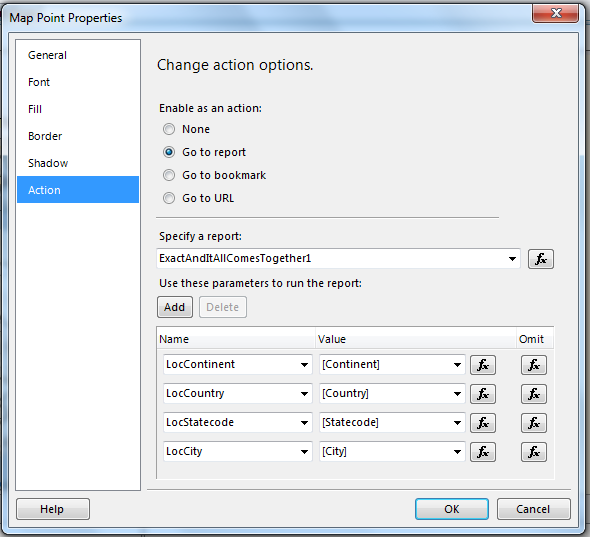
Task: Click the "Specify a report:" label
Action: tap(200, 236)
